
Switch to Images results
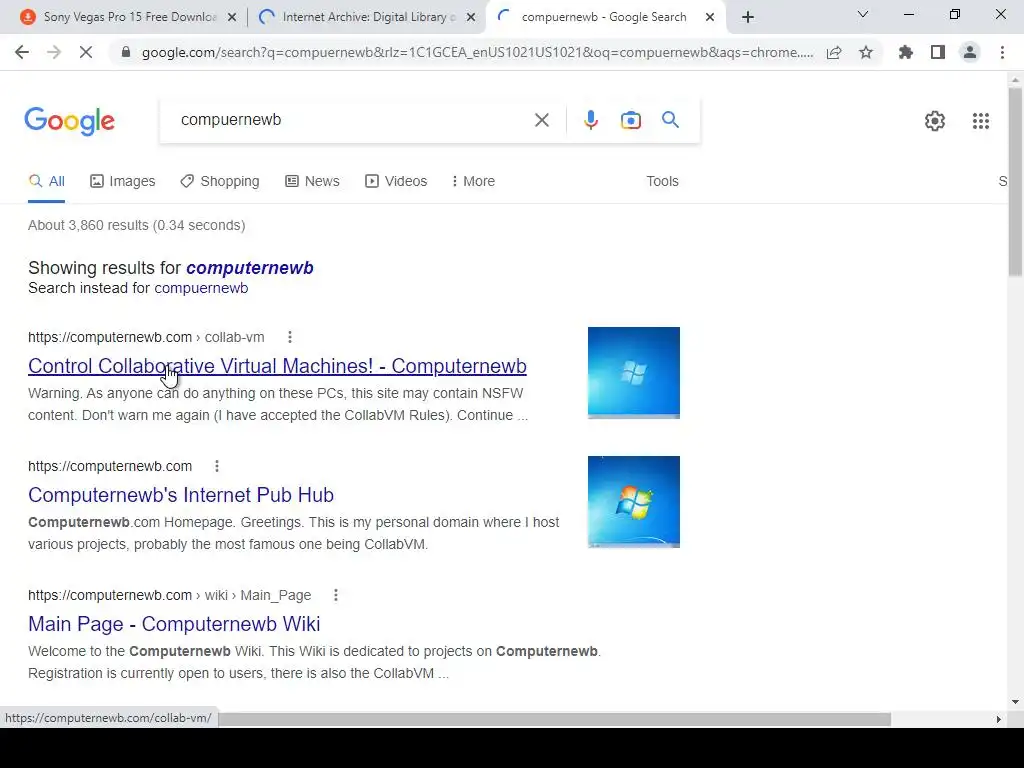pyautogui.click(x=123, y=181)
